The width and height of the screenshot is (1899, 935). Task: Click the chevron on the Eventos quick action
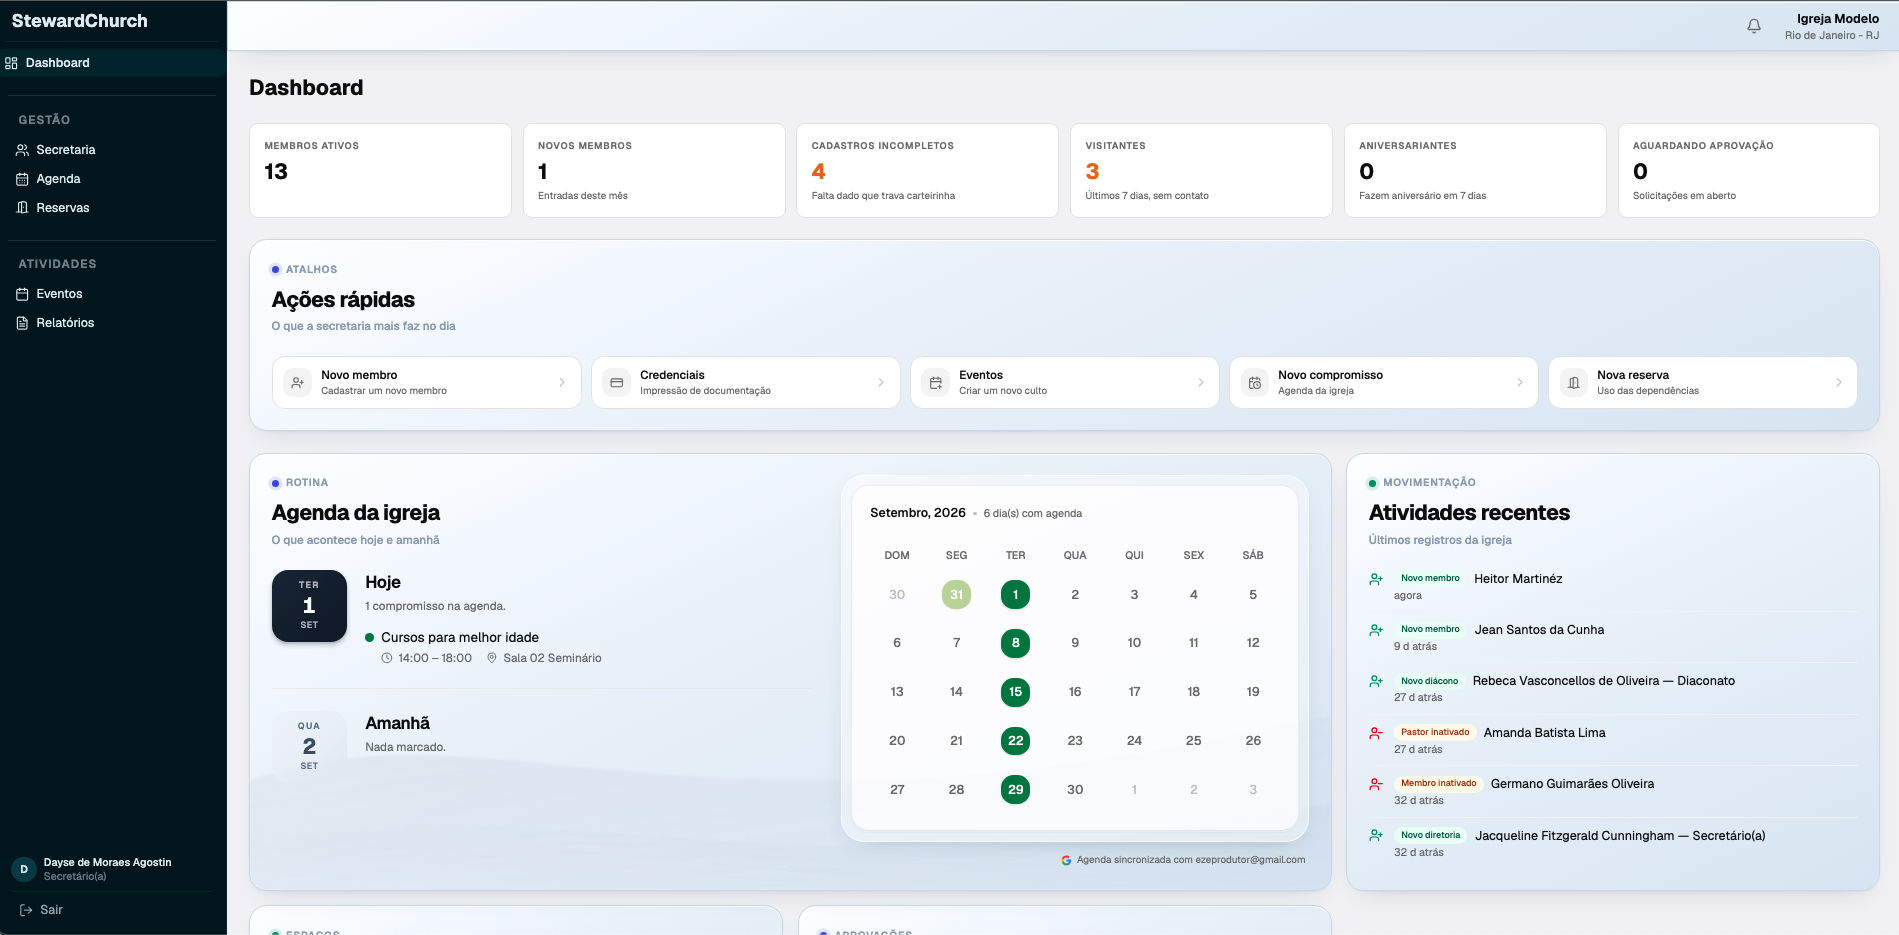pos(1201,383)
